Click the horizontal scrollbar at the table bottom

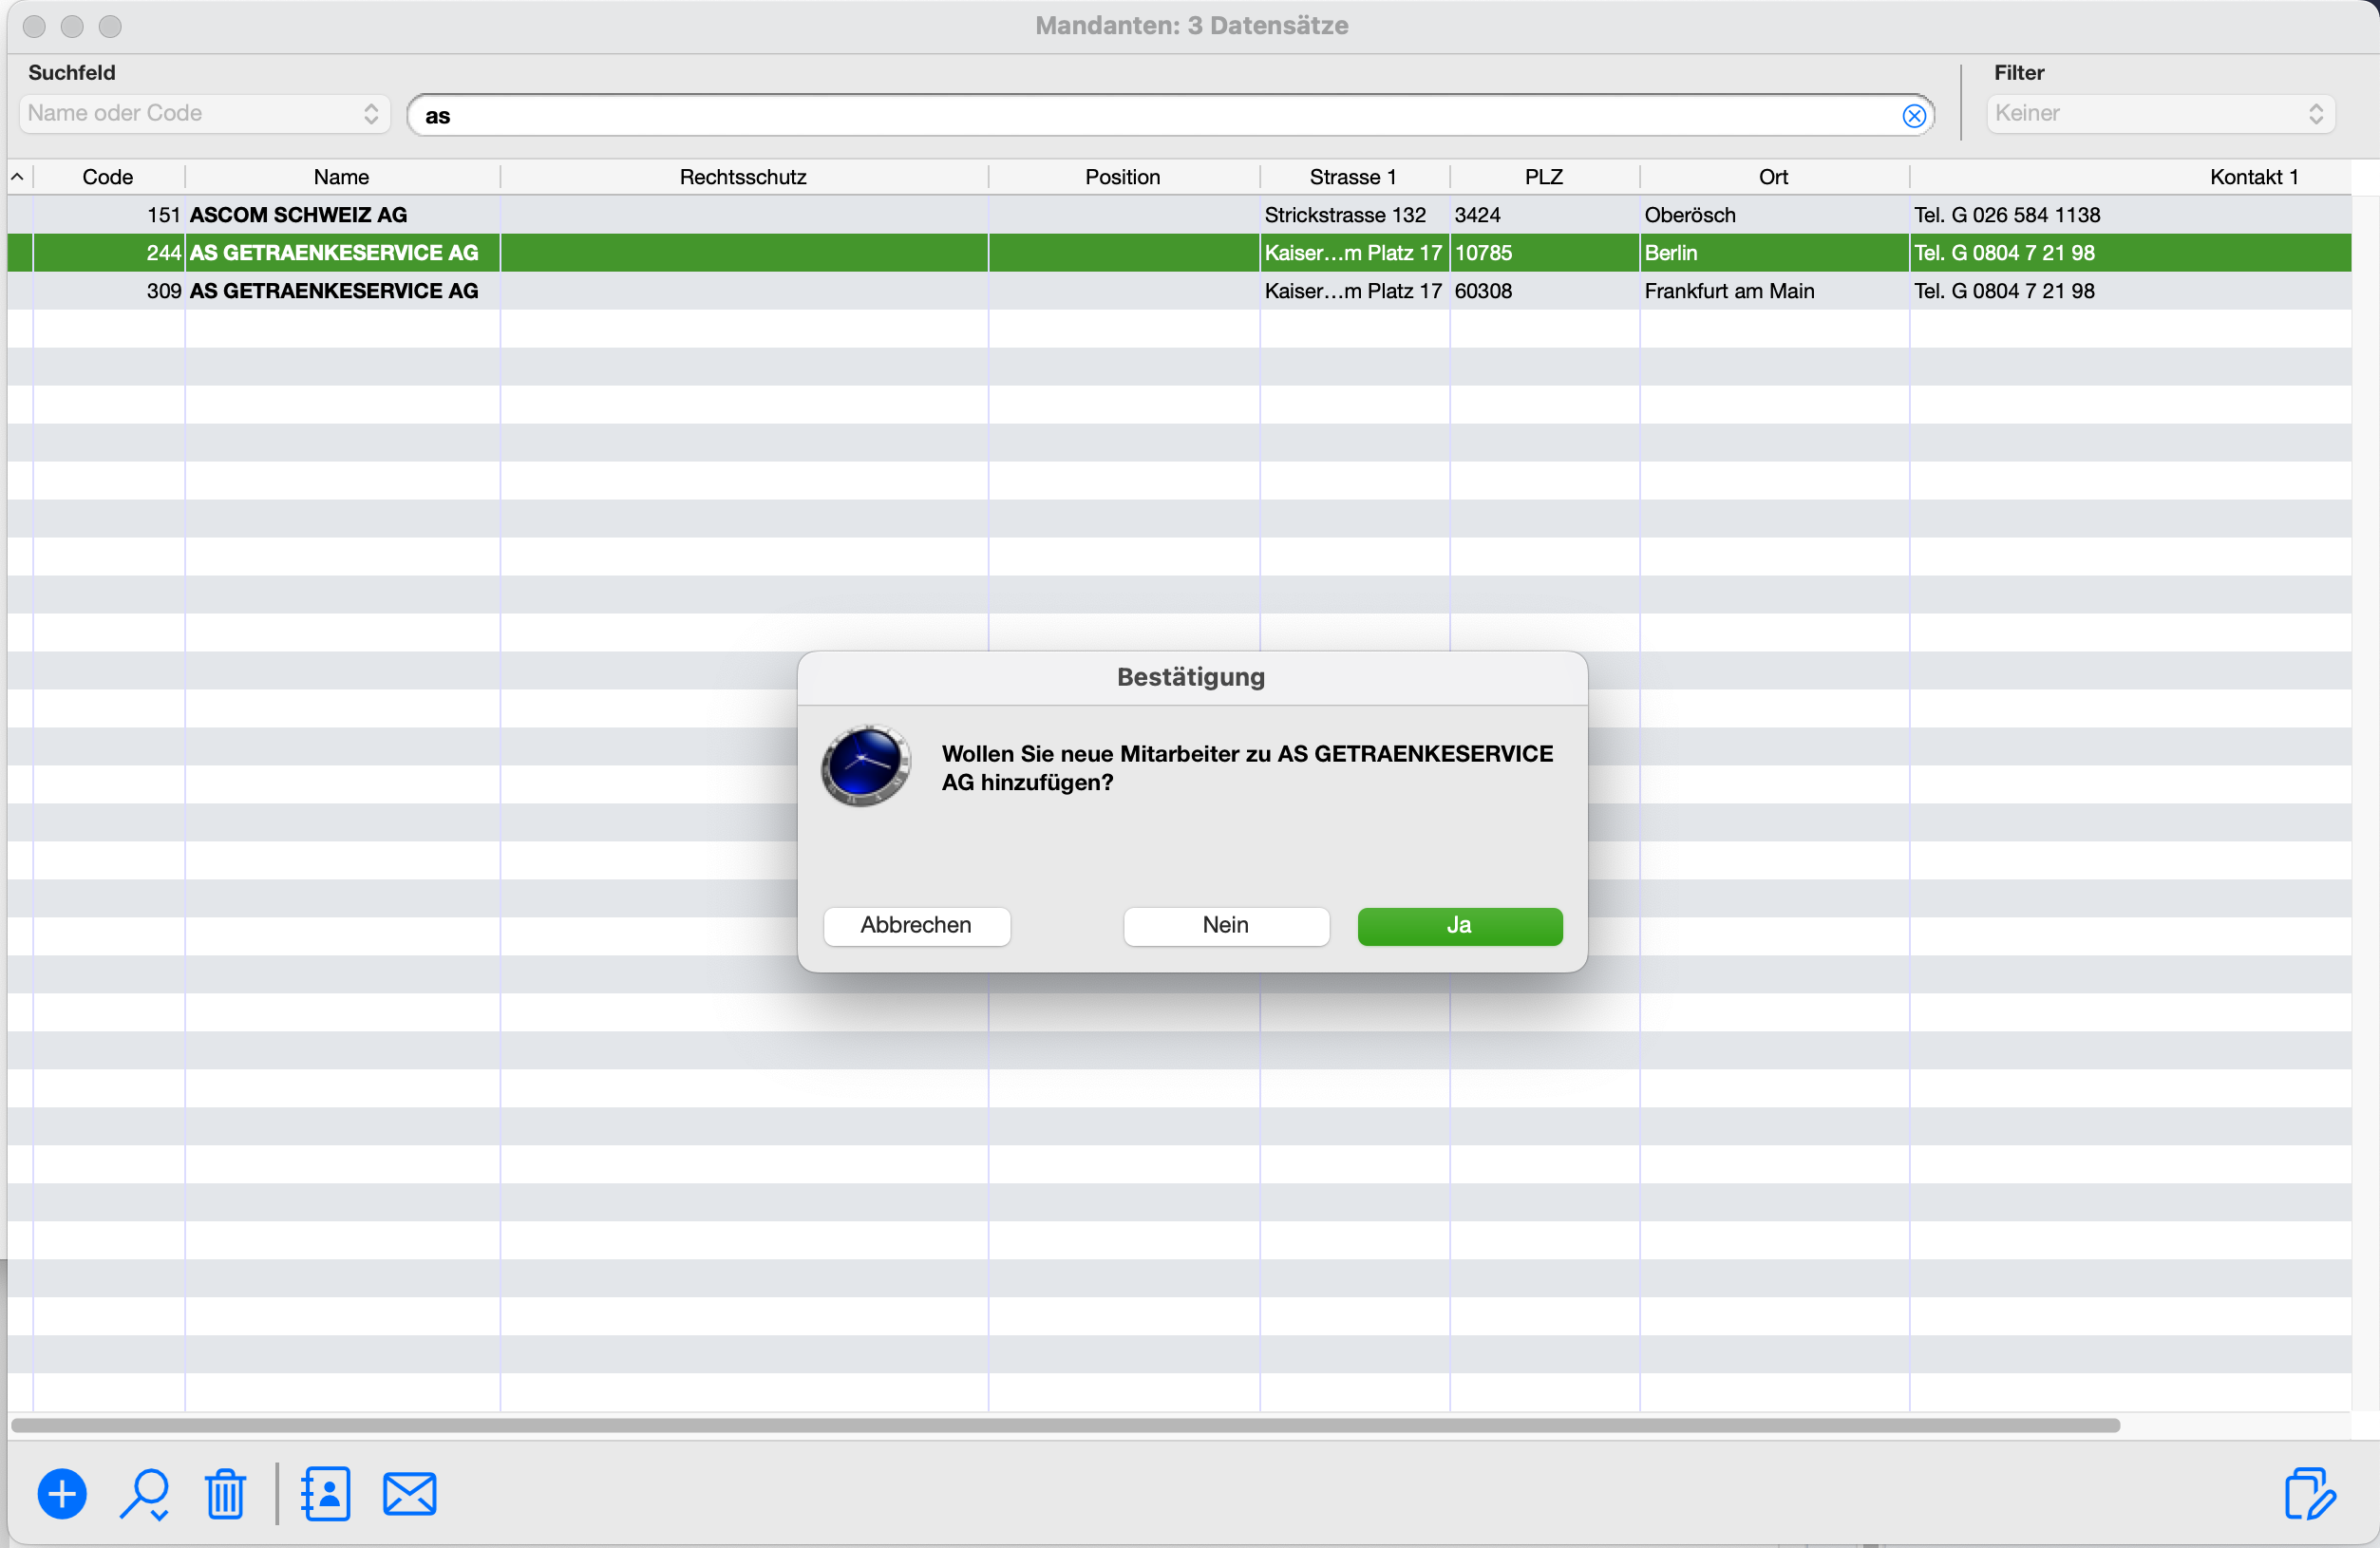click(x=1066, y=1425)
